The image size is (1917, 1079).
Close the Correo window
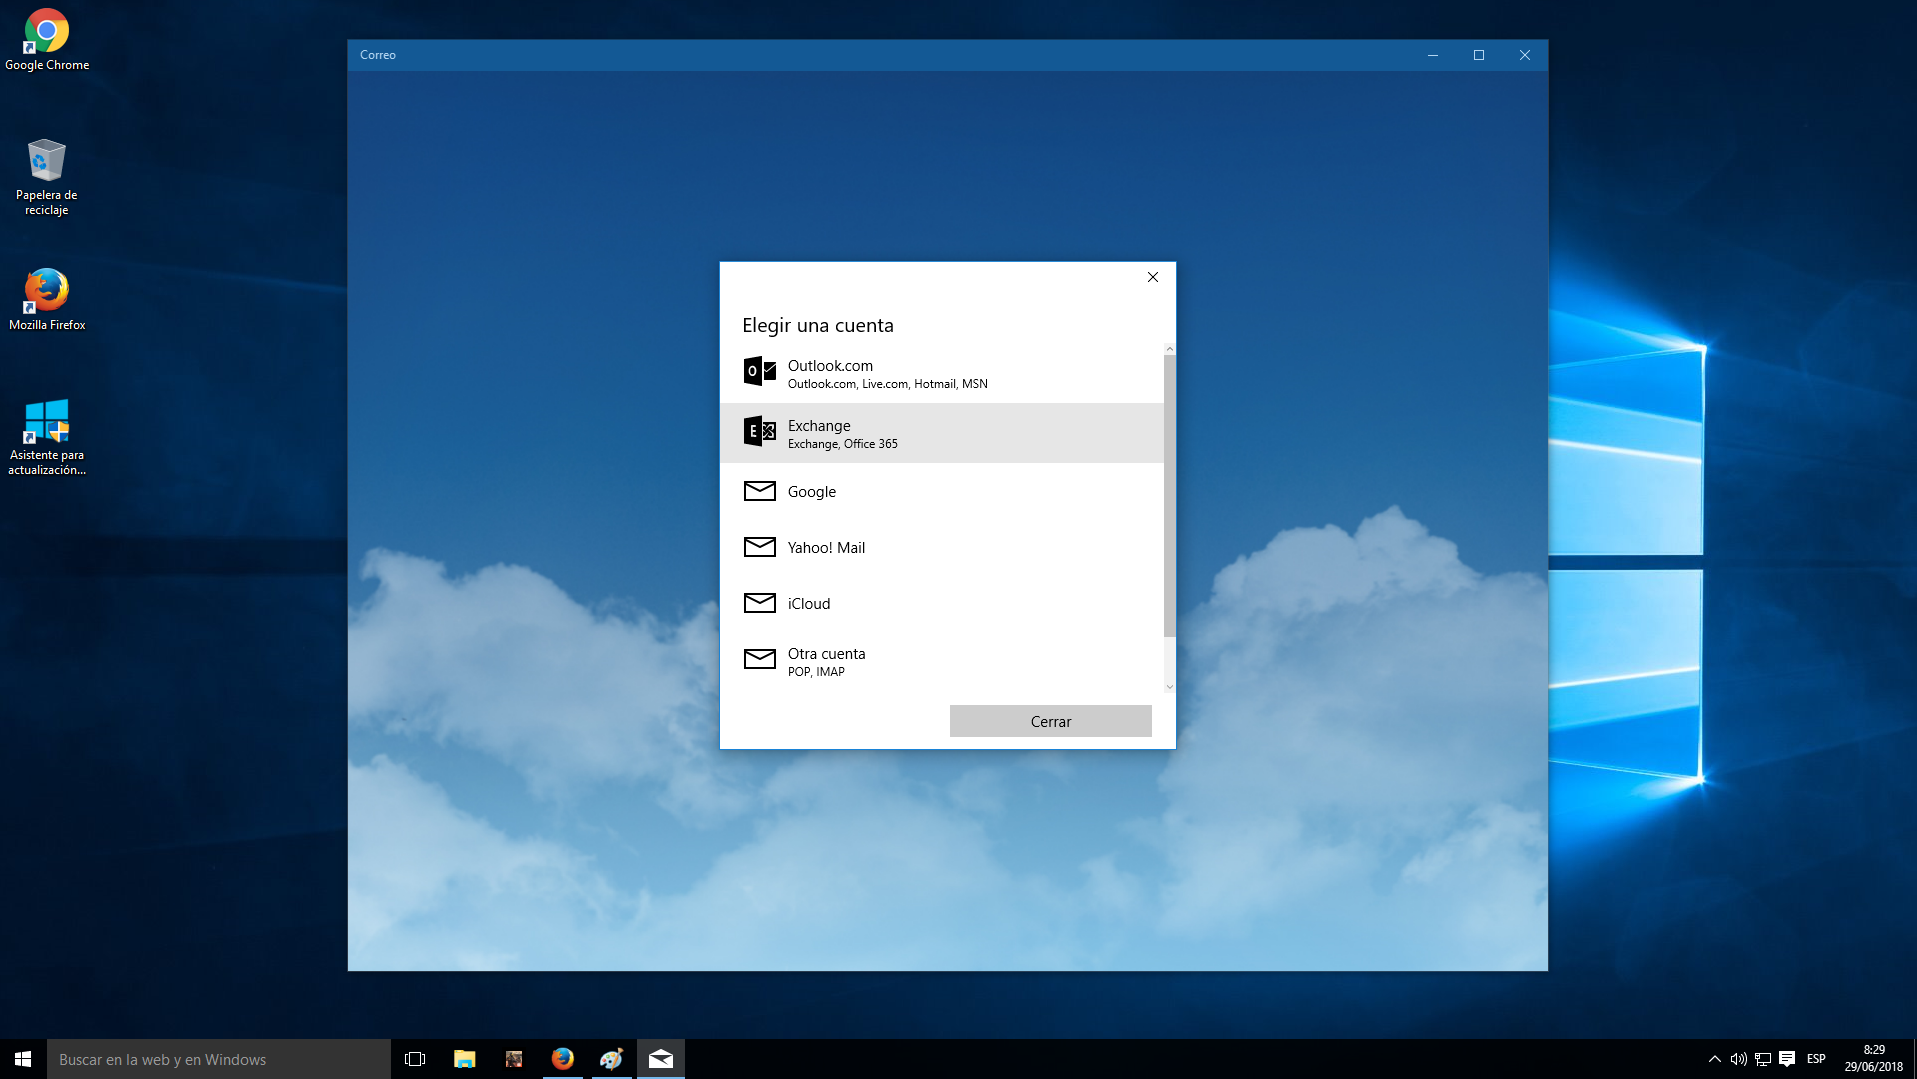click(1525, 55)
